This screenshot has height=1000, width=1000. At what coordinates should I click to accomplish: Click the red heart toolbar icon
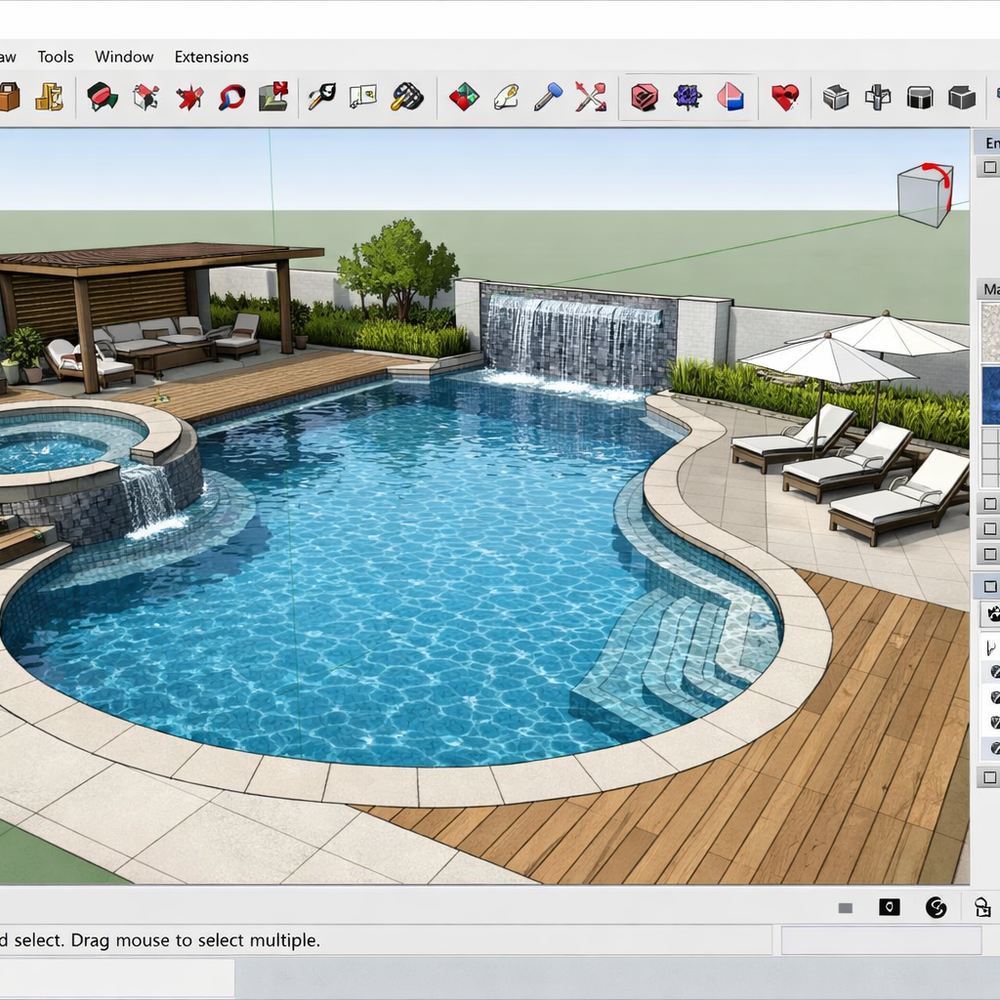[x=785, y=97]
